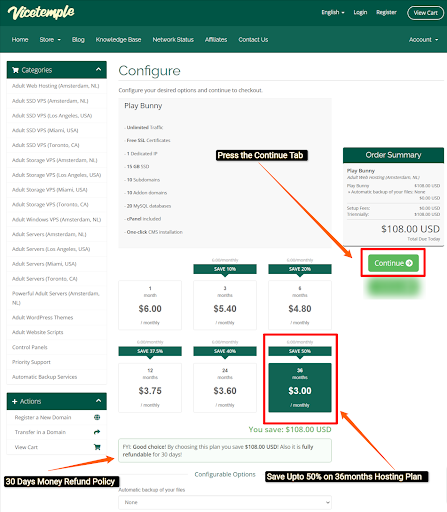Select the 3 months $5.40 plan
This screenshot has width=447, height=512.
click(x=225, y=305)
